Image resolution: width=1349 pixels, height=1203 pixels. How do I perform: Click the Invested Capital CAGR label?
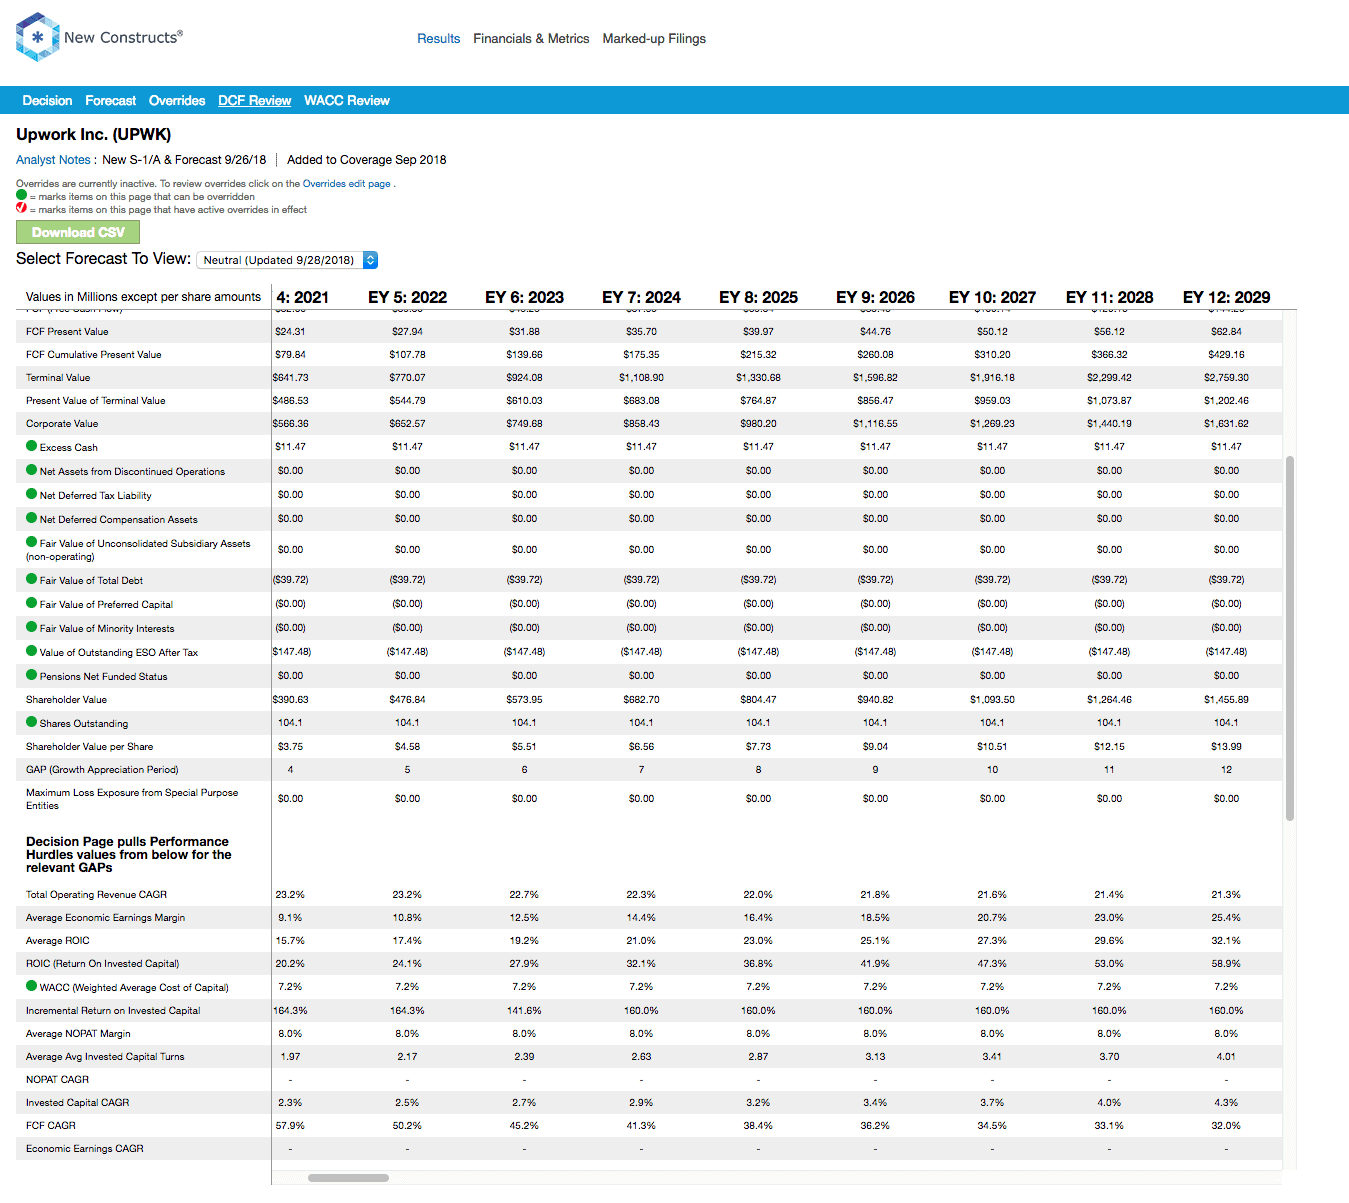coord(77,1103)
